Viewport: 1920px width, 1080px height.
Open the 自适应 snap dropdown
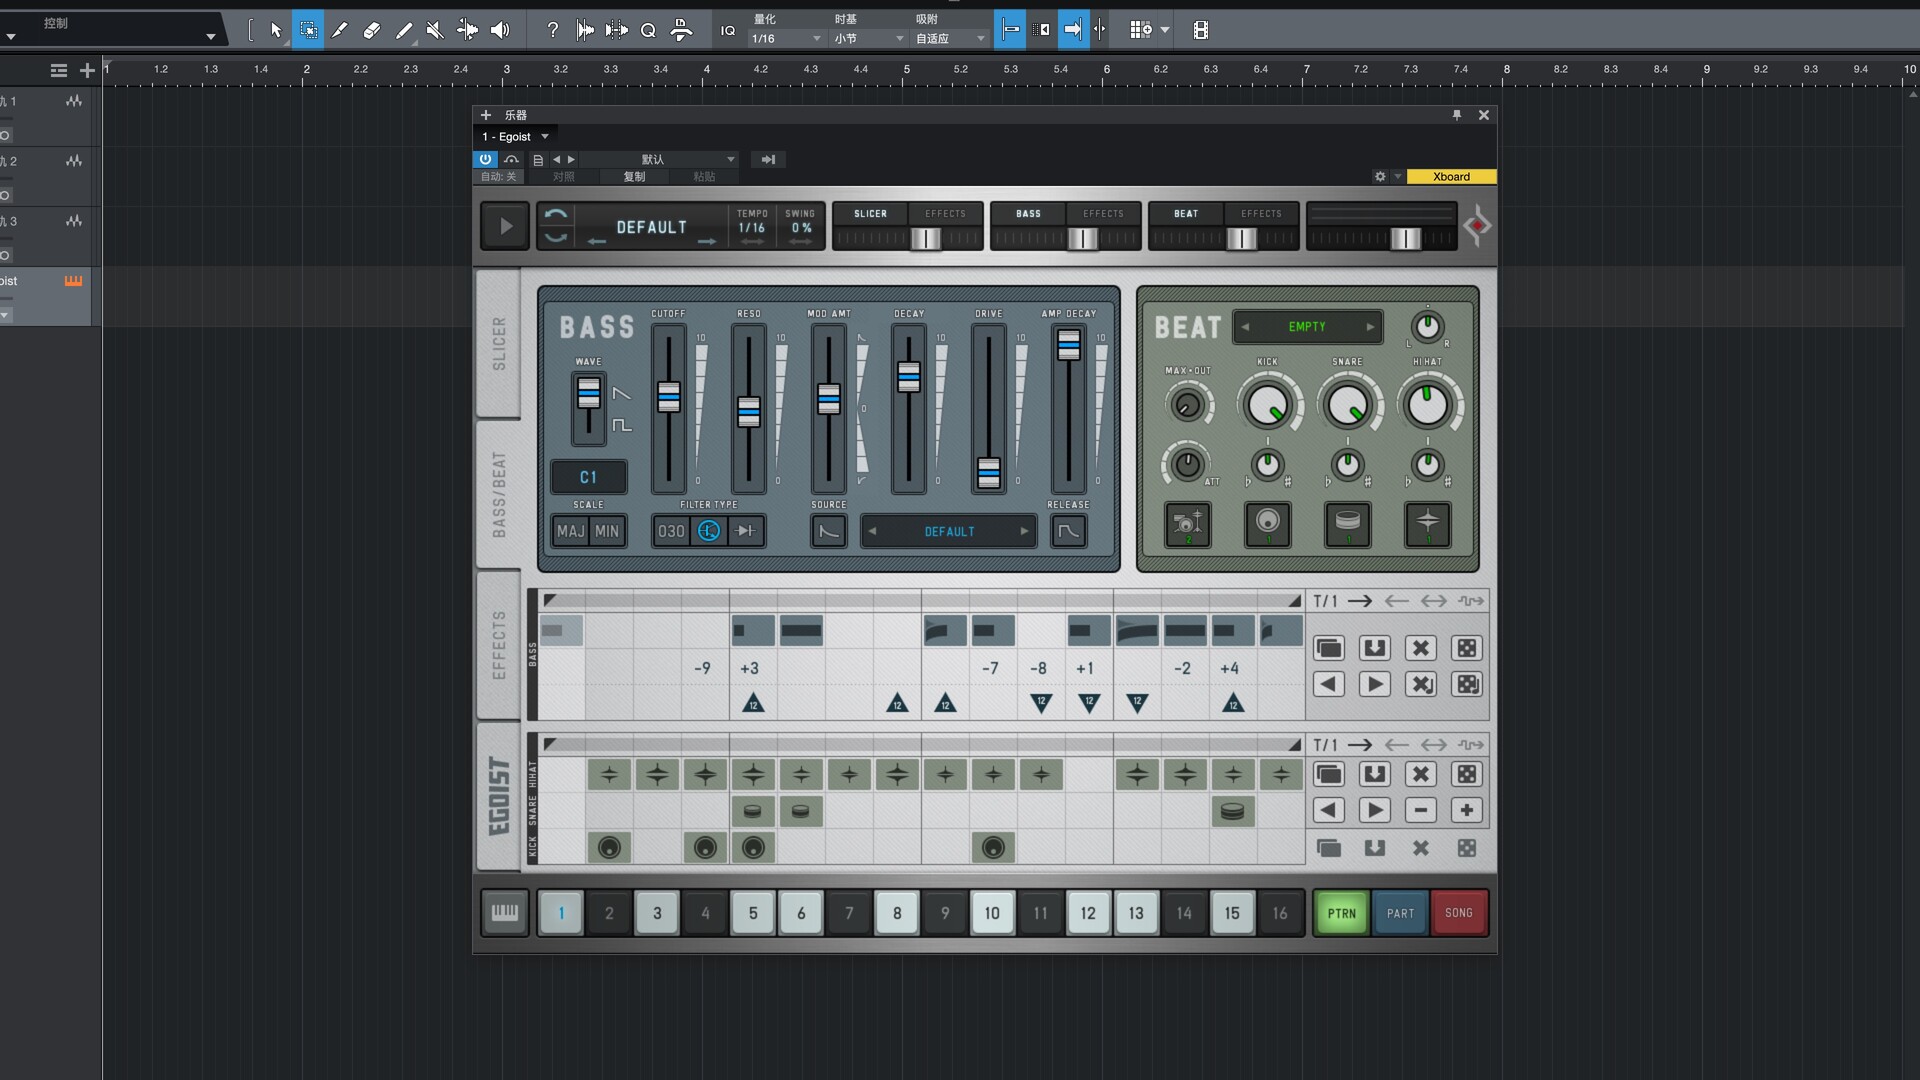[950, 39]
